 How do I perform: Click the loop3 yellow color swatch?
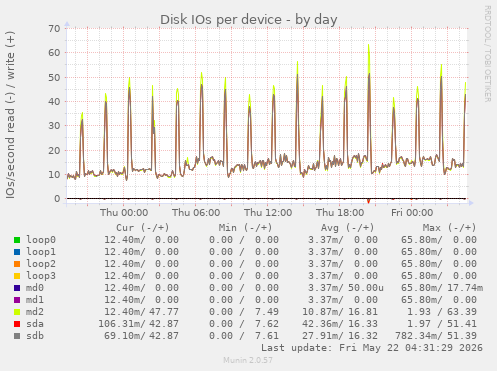click(17, 276)
